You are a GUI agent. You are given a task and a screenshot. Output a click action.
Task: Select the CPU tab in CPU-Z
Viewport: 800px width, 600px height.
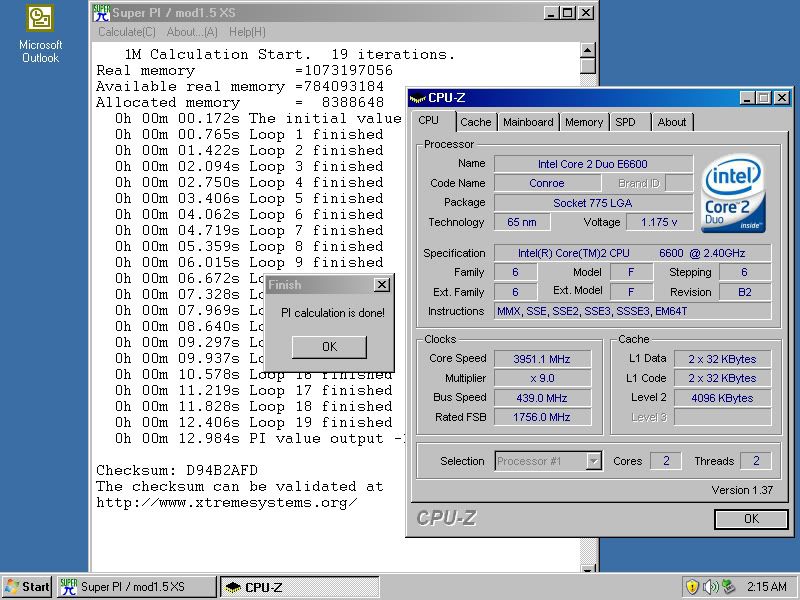coord(429,120)
